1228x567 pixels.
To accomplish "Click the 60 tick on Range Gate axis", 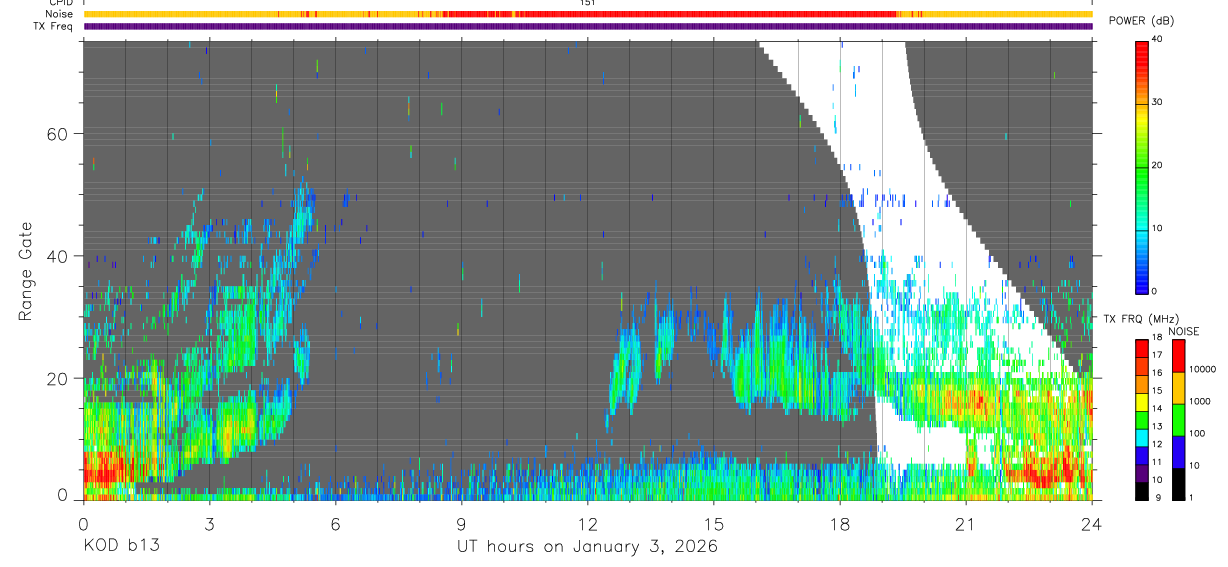I will [x=60, y=134].
